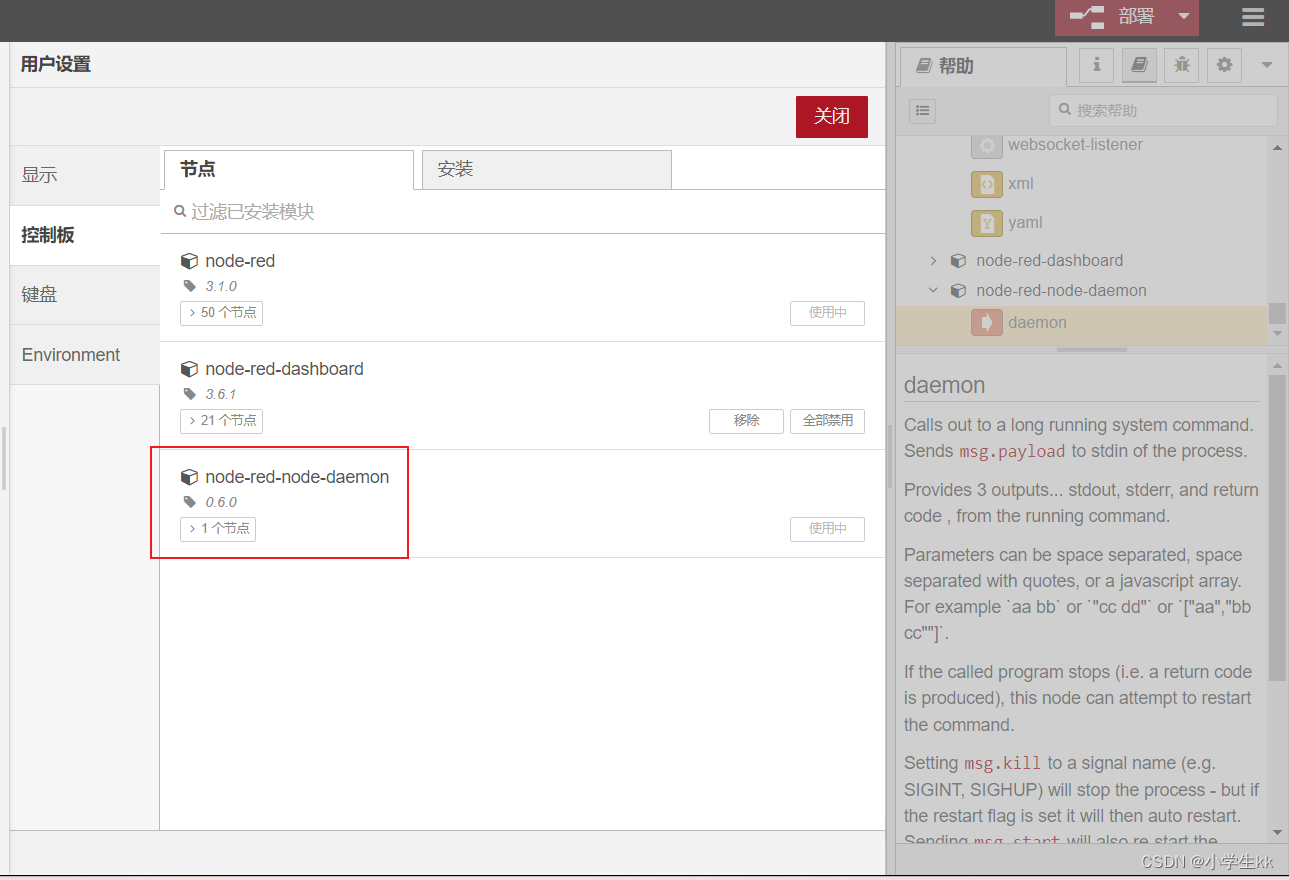This screenshot has height=880, width=1289.
Task: Expand node-red-dashboard in help tree
Action: 933,261
